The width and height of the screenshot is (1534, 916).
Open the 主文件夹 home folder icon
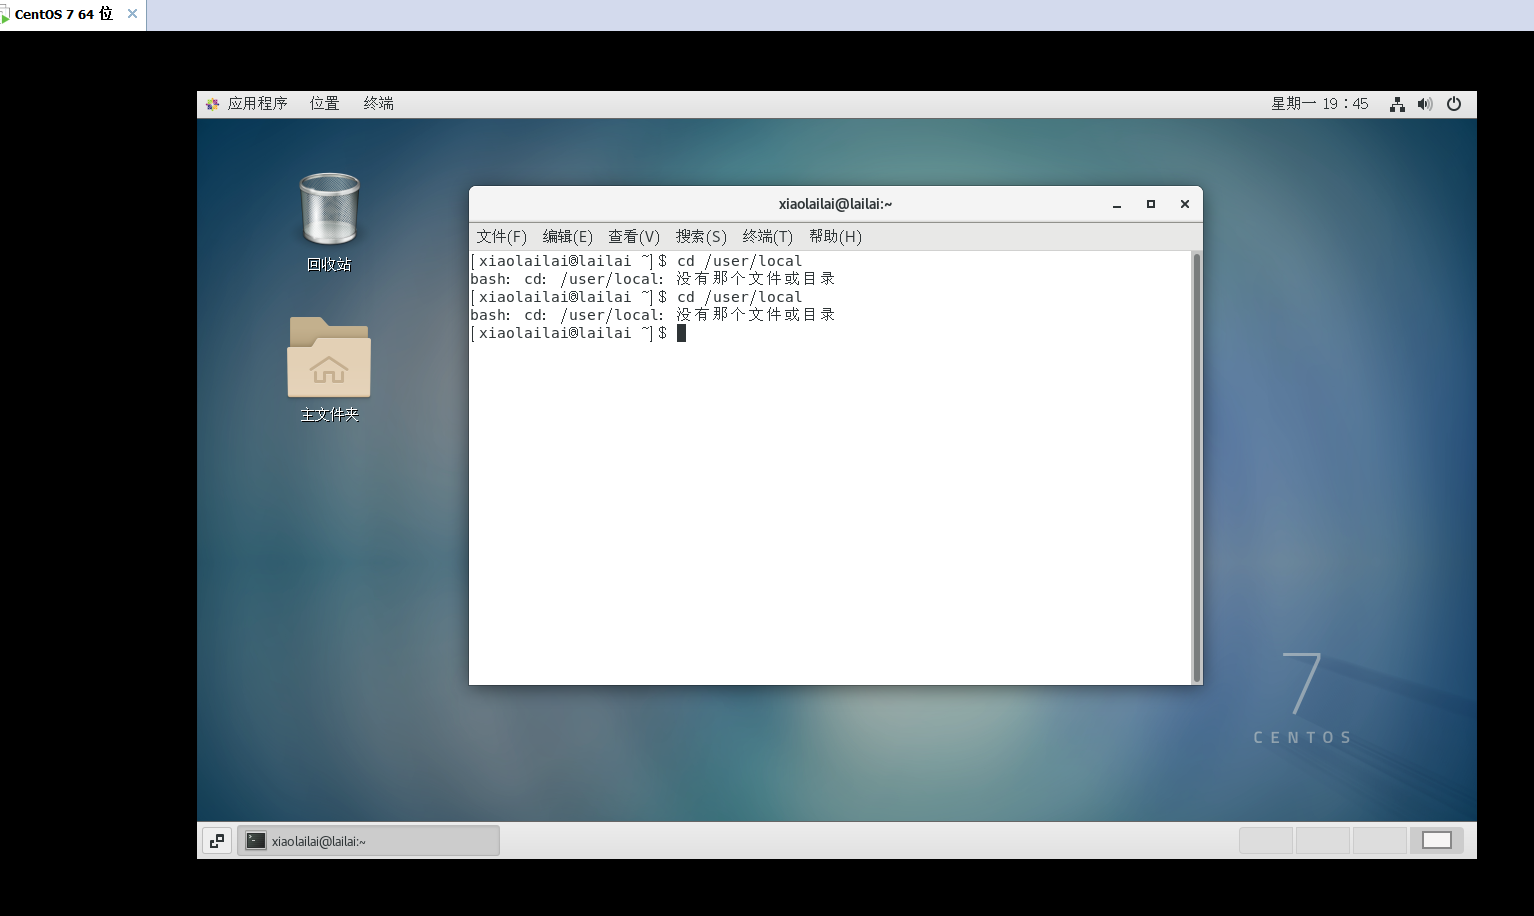329,357
